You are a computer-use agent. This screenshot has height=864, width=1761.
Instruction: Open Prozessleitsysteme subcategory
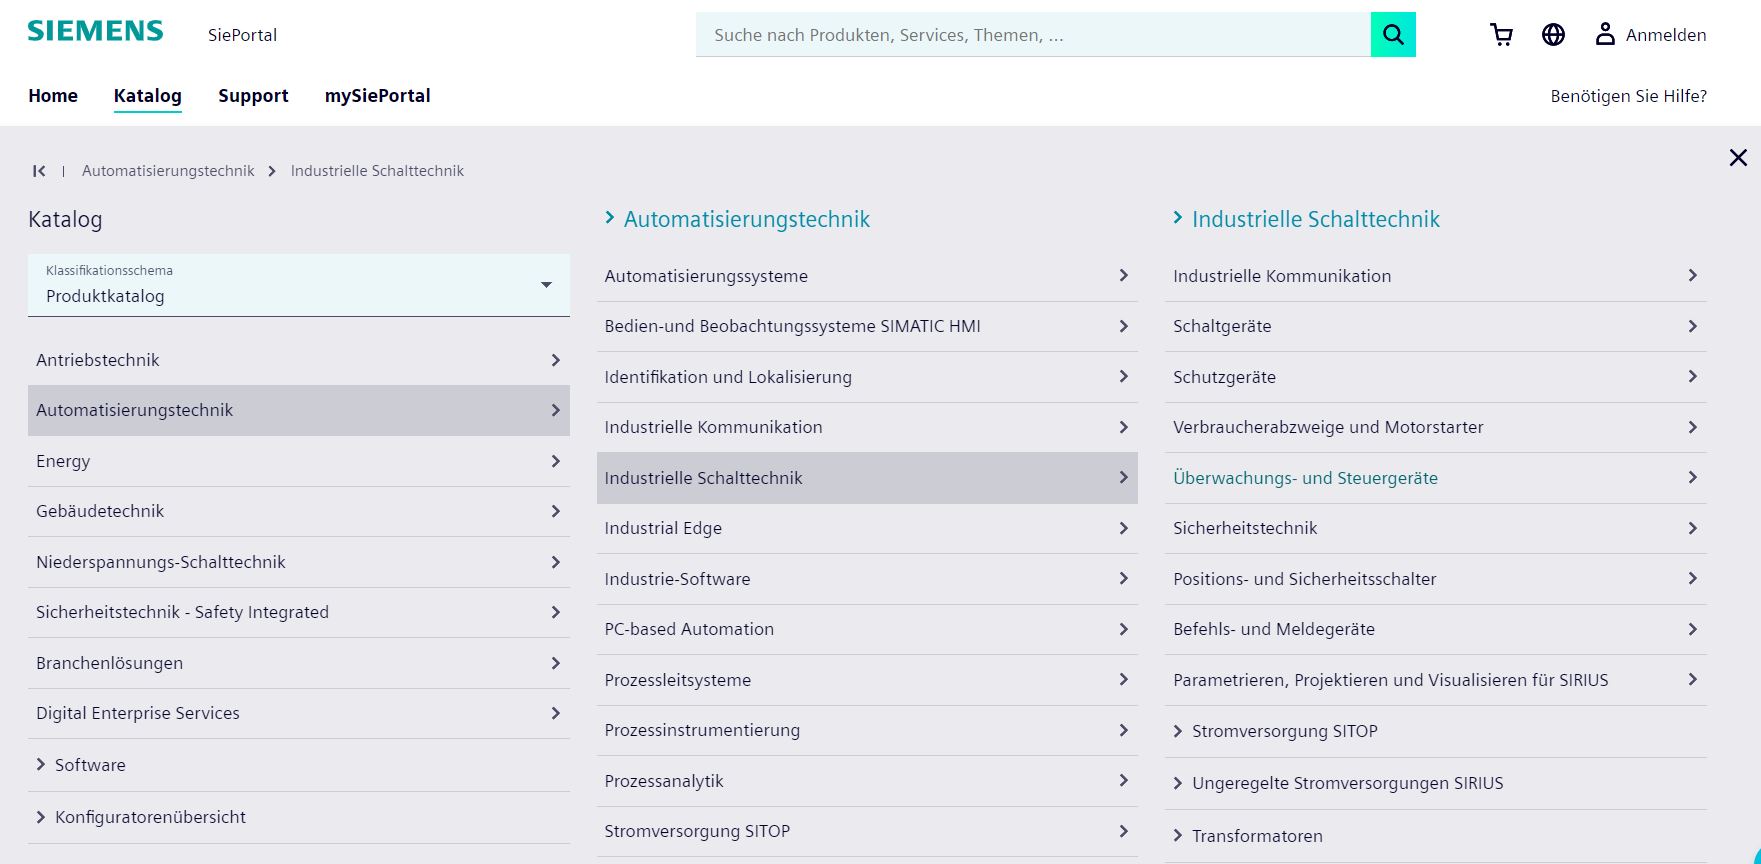coord(867,680)
